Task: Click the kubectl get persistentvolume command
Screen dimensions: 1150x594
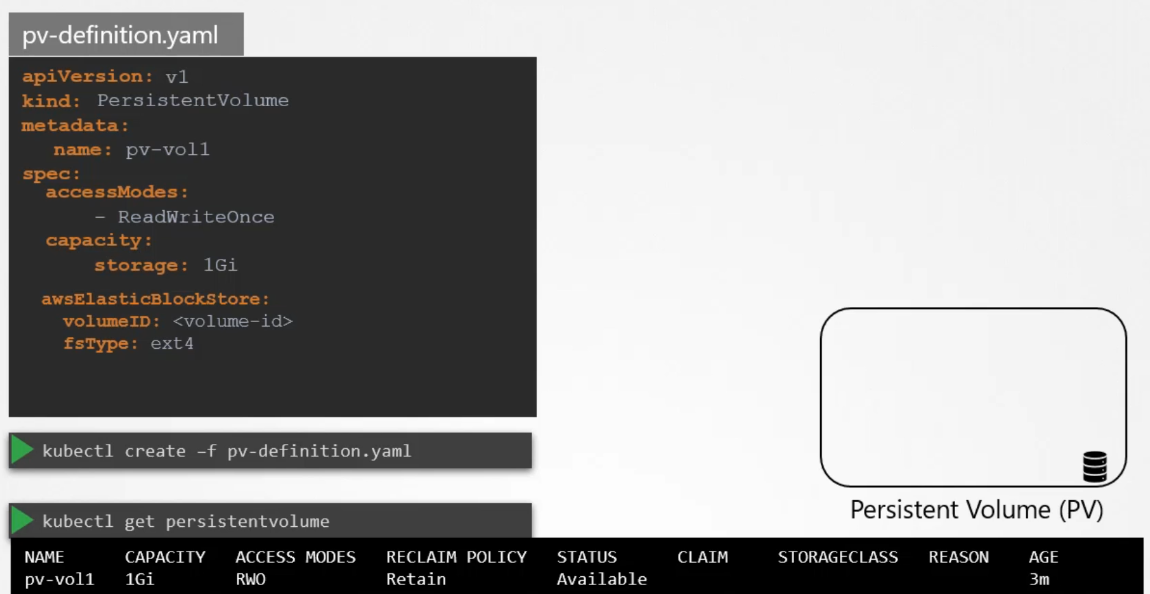Action: click(x=185, y=521)
